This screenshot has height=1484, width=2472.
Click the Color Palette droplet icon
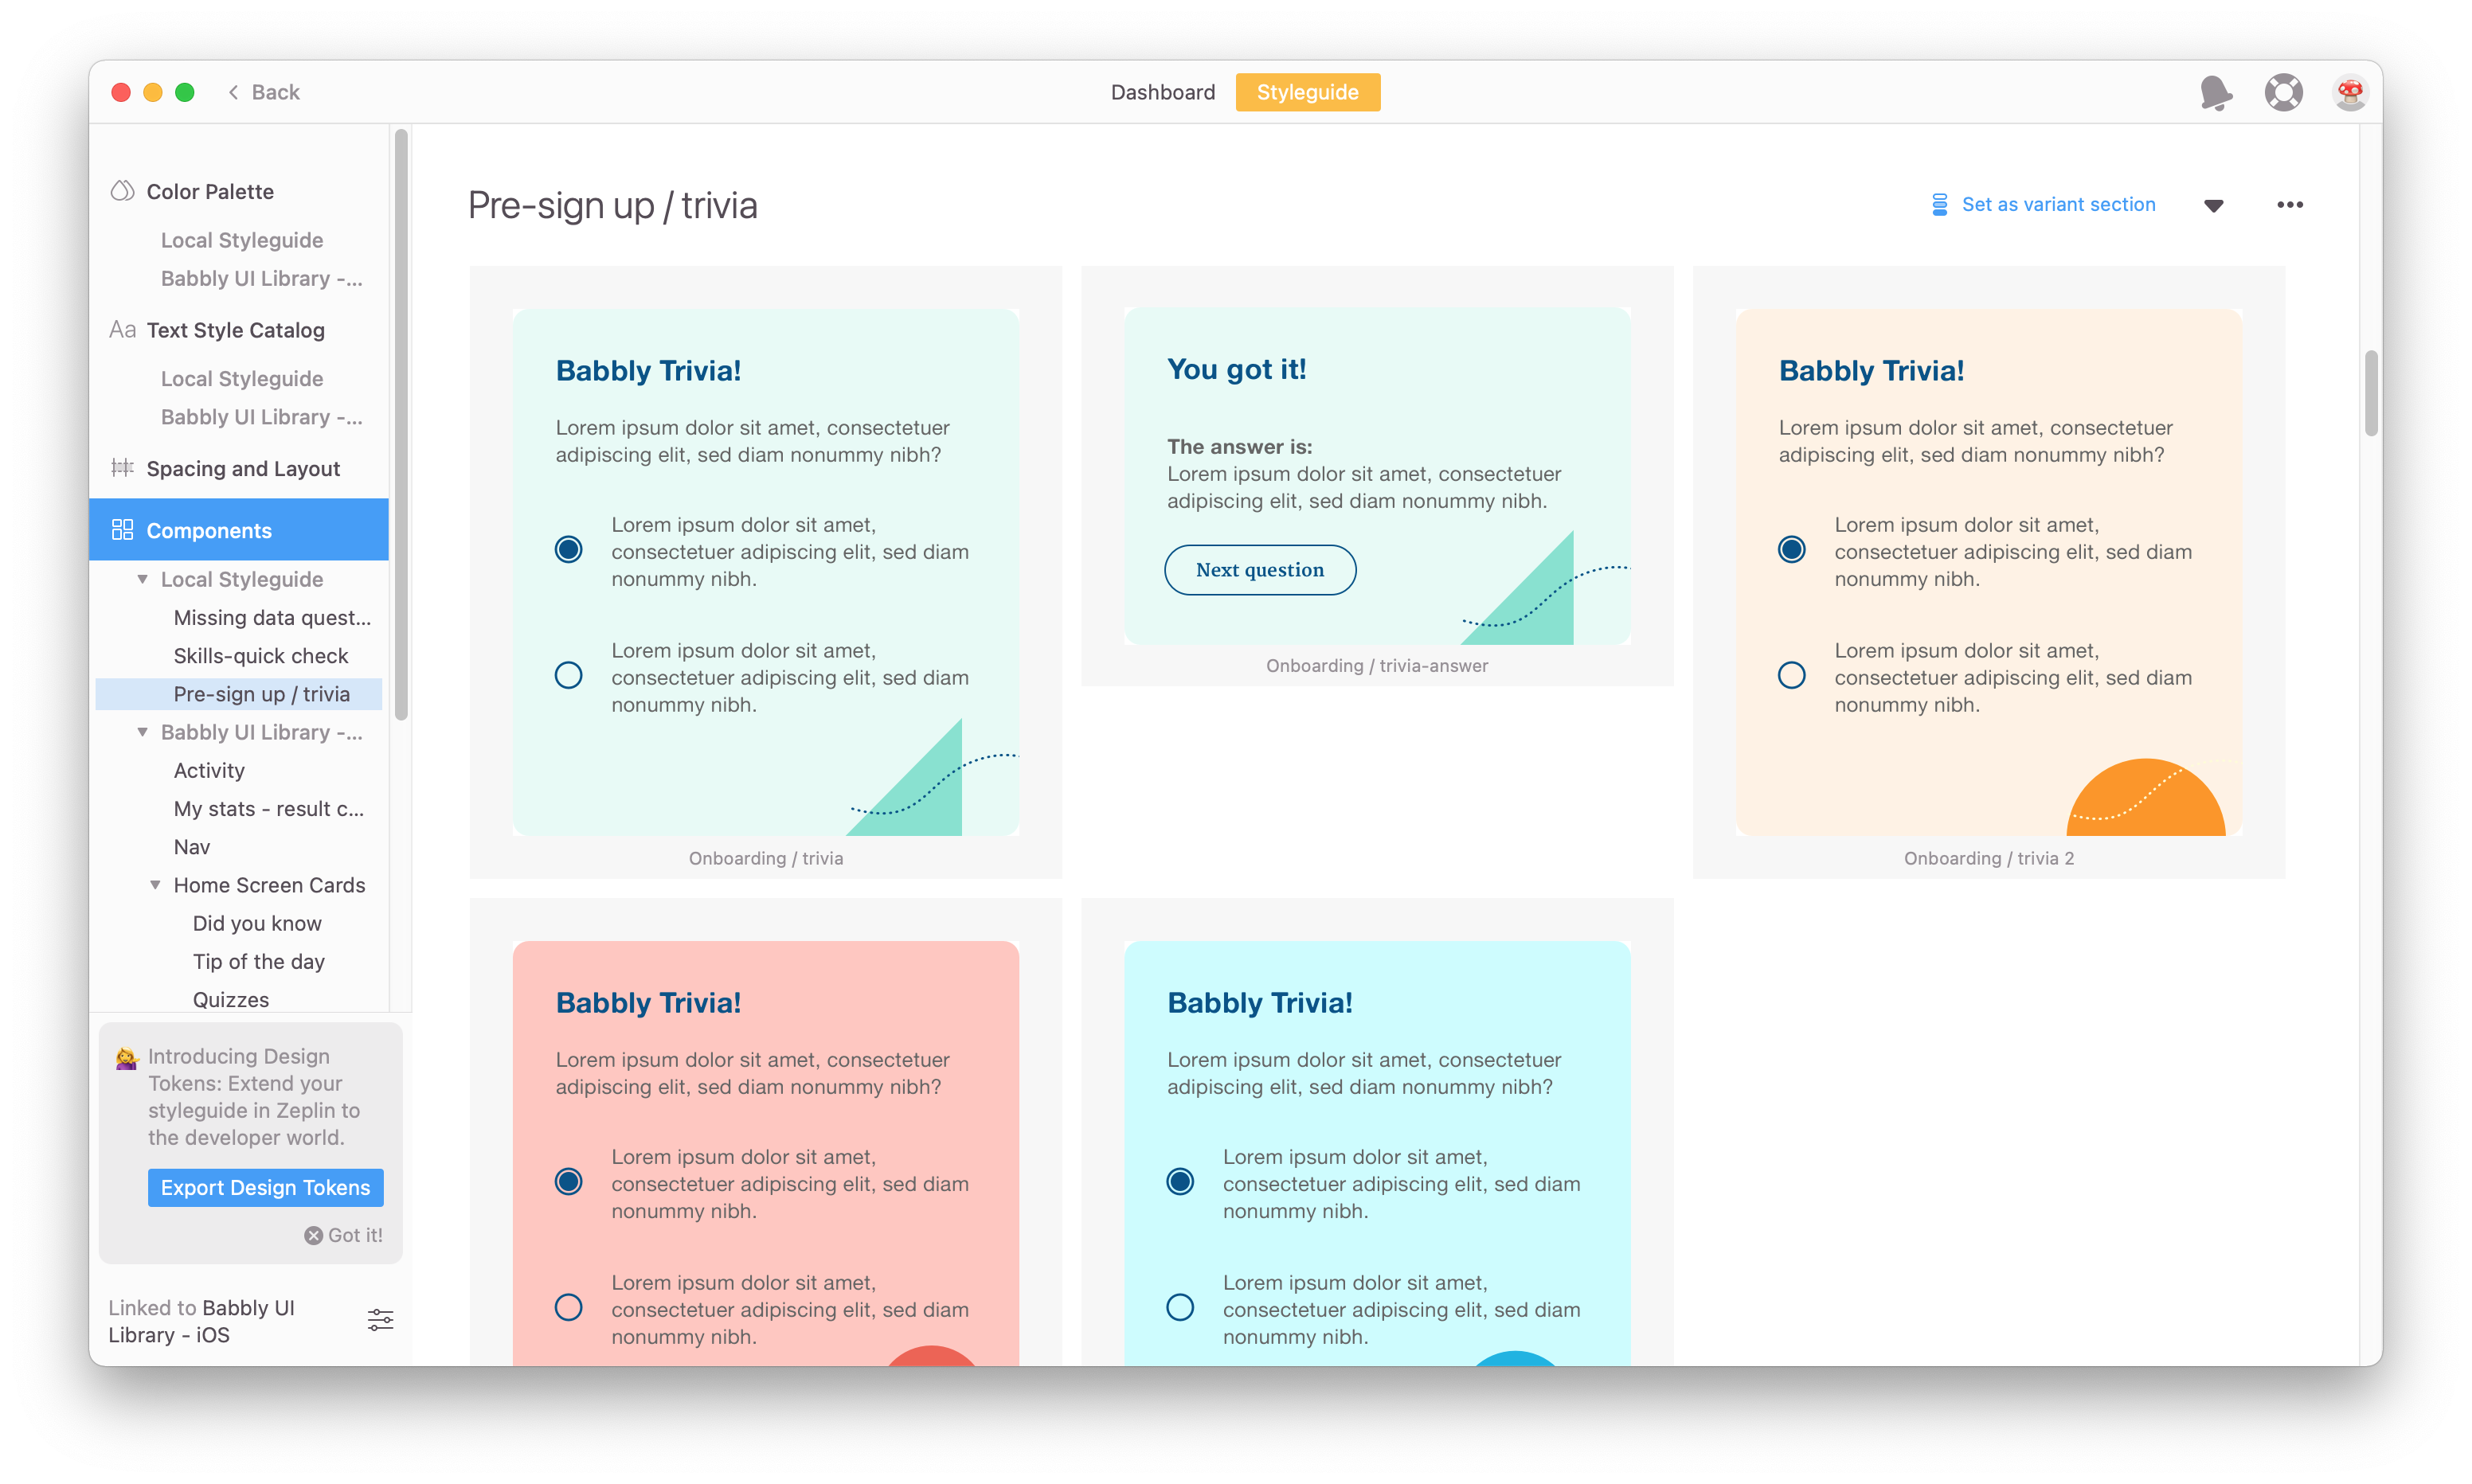pos(122,191)
